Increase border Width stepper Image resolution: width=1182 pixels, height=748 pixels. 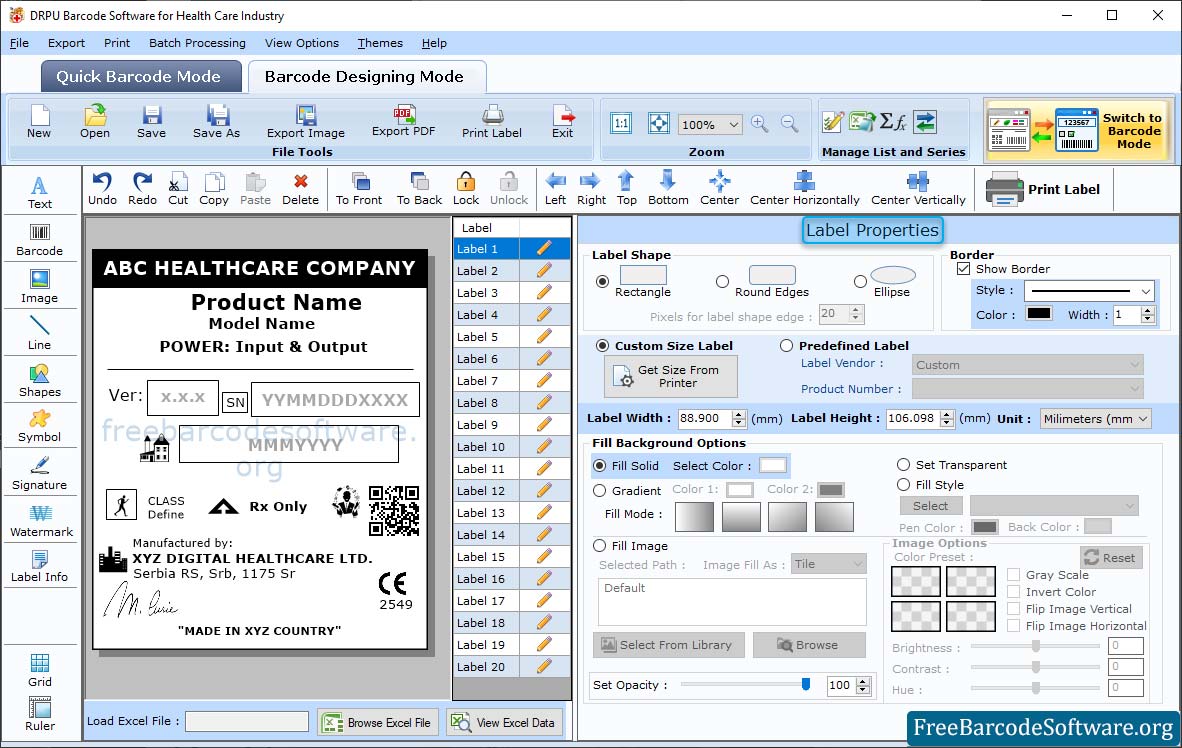(1147, 310)
